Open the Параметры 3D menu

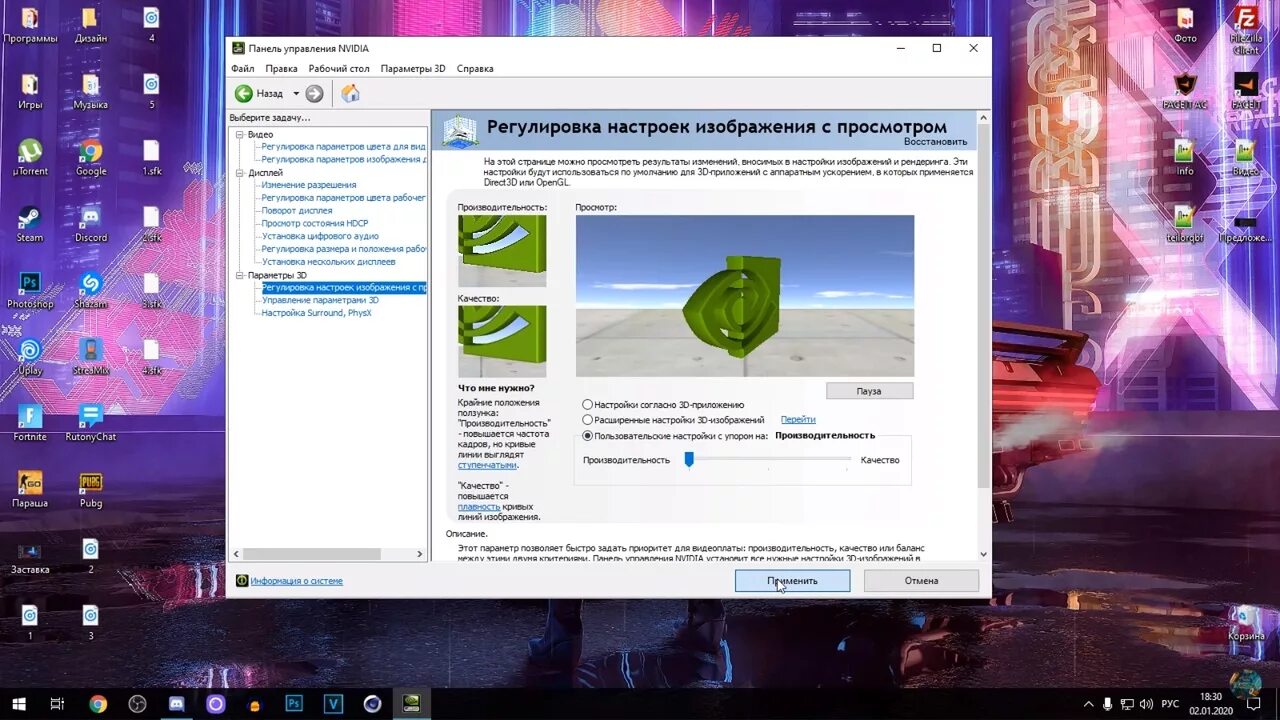tap(413, 68)
